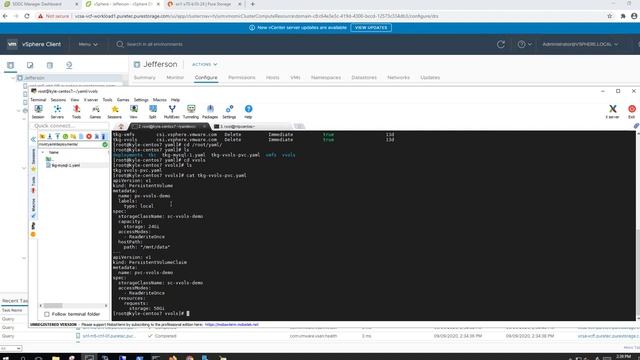Click the green refresh icon in SFTP toolbar

tap(65, 136)
